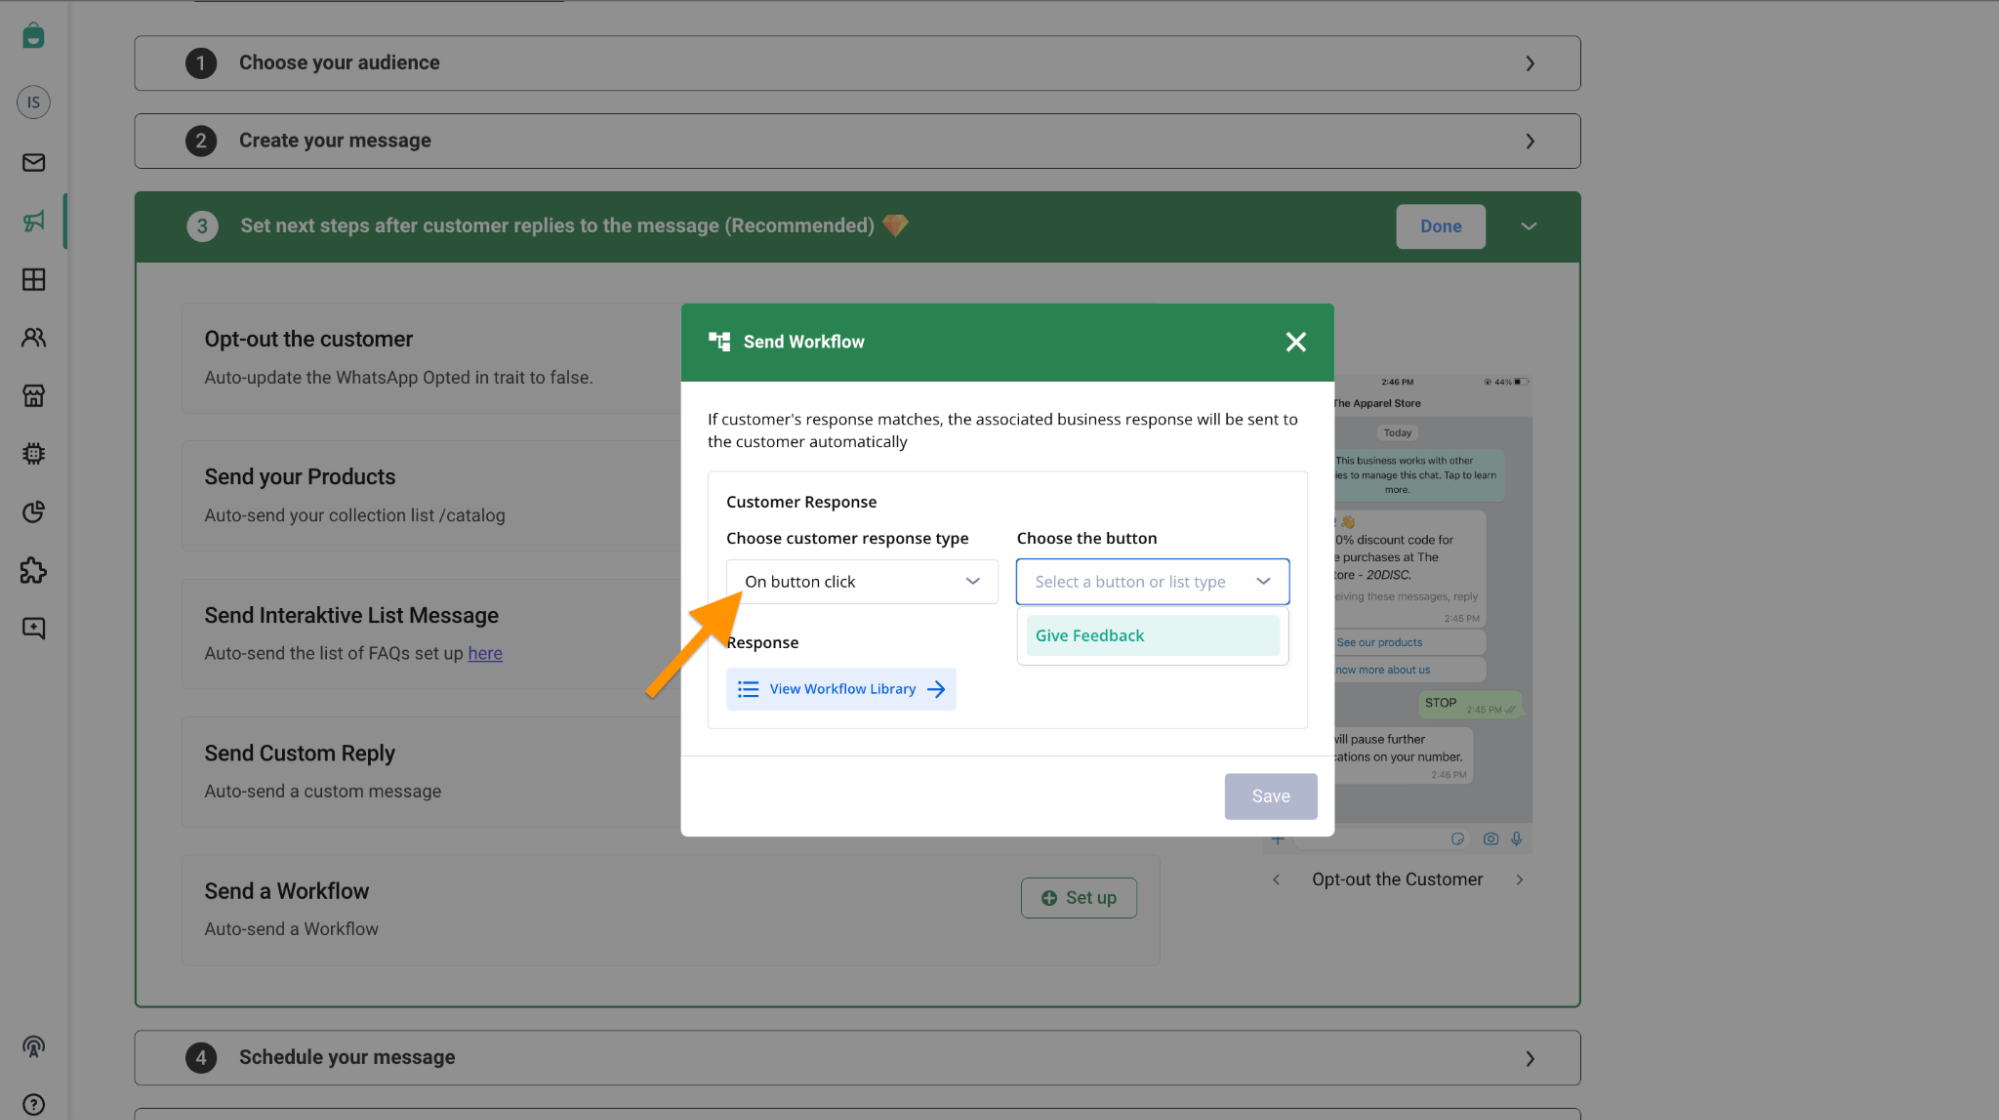Open the 'Select a button or list type' dropdown
Viewport: 1999px width, 1120px height.
point(1151,581)
